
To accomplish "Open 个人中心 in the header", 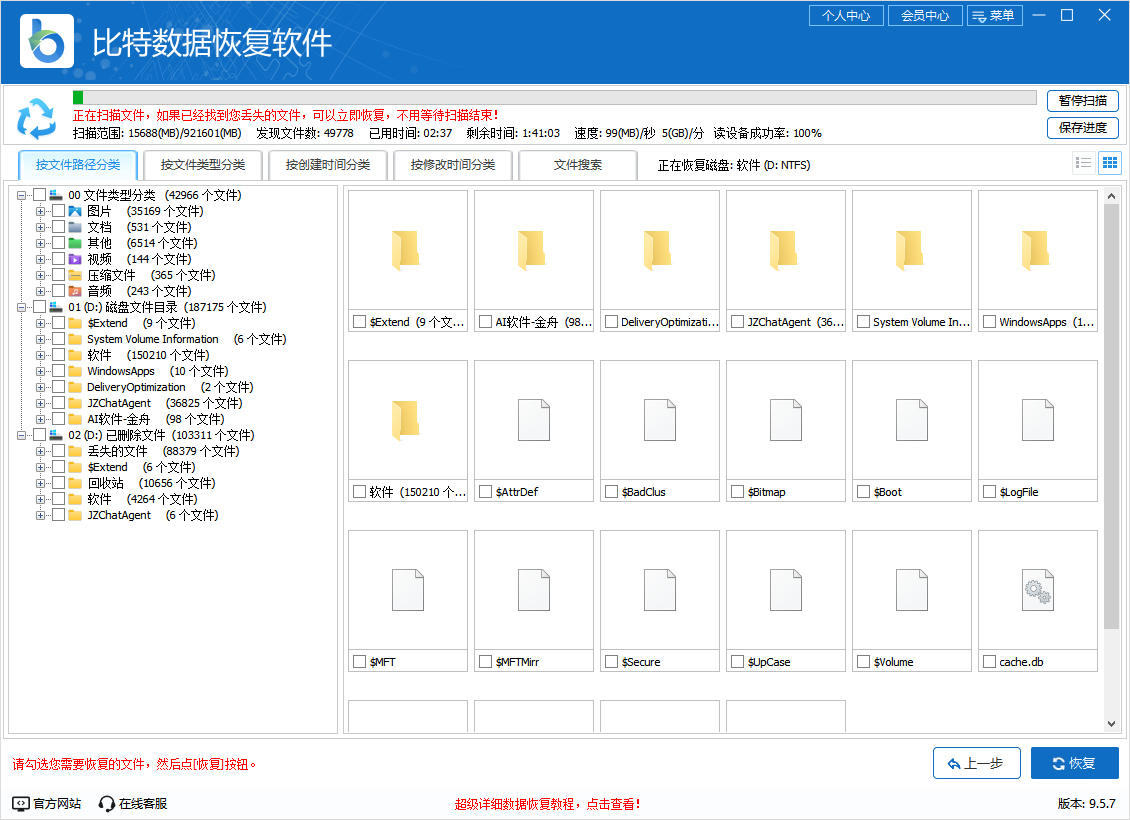I will pyautogui.click(x=846, y=15).
